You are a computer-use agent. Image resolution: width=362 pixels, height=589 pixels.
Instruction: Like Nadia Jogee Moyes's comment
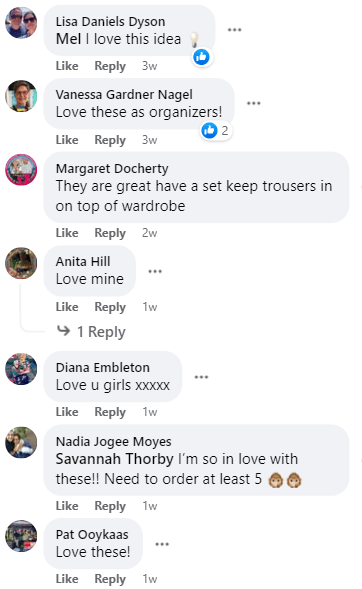tap(67, 506)
